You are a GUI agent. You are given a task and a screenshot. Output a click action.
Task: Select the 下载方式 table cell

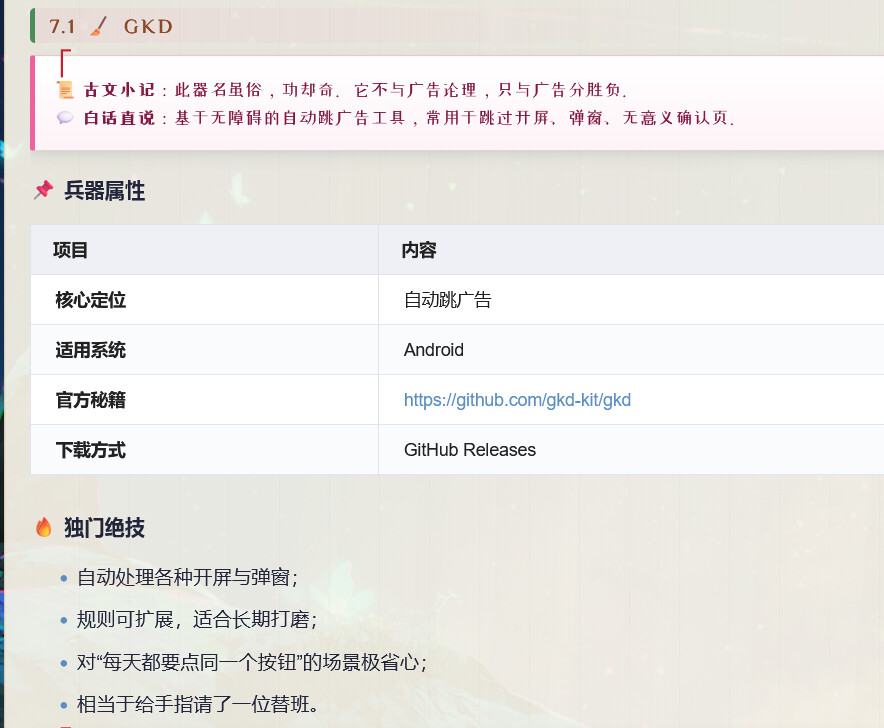tap(205, 449)
